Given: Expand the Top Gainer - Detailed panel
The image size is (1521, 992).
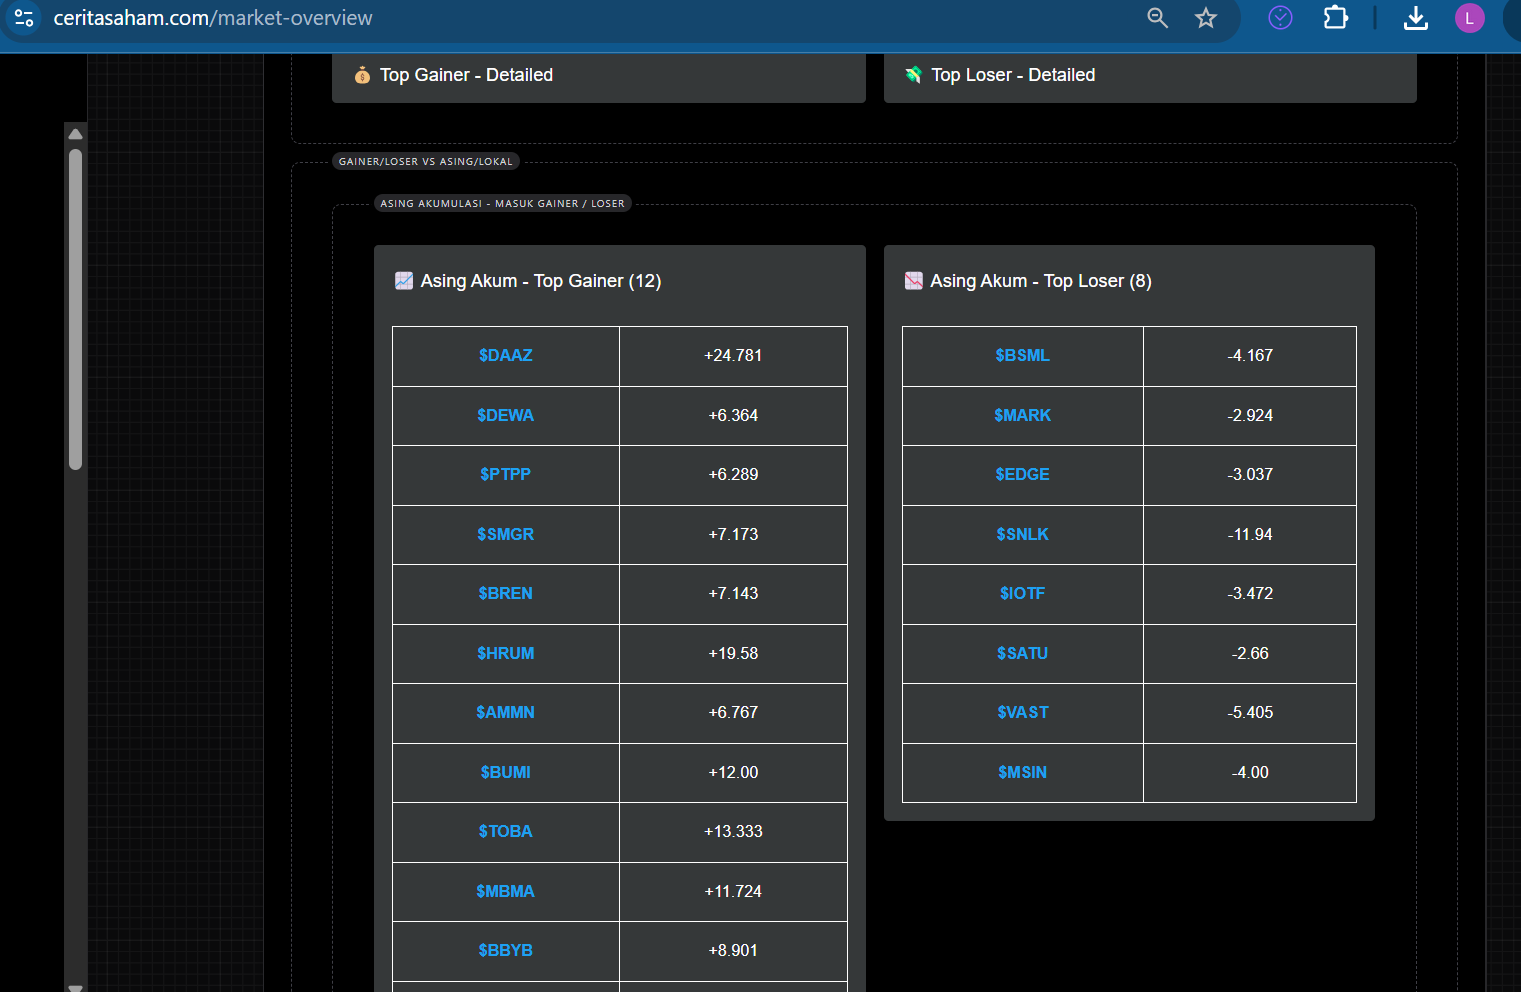Looking at the screenshot, I should point(598,76).
